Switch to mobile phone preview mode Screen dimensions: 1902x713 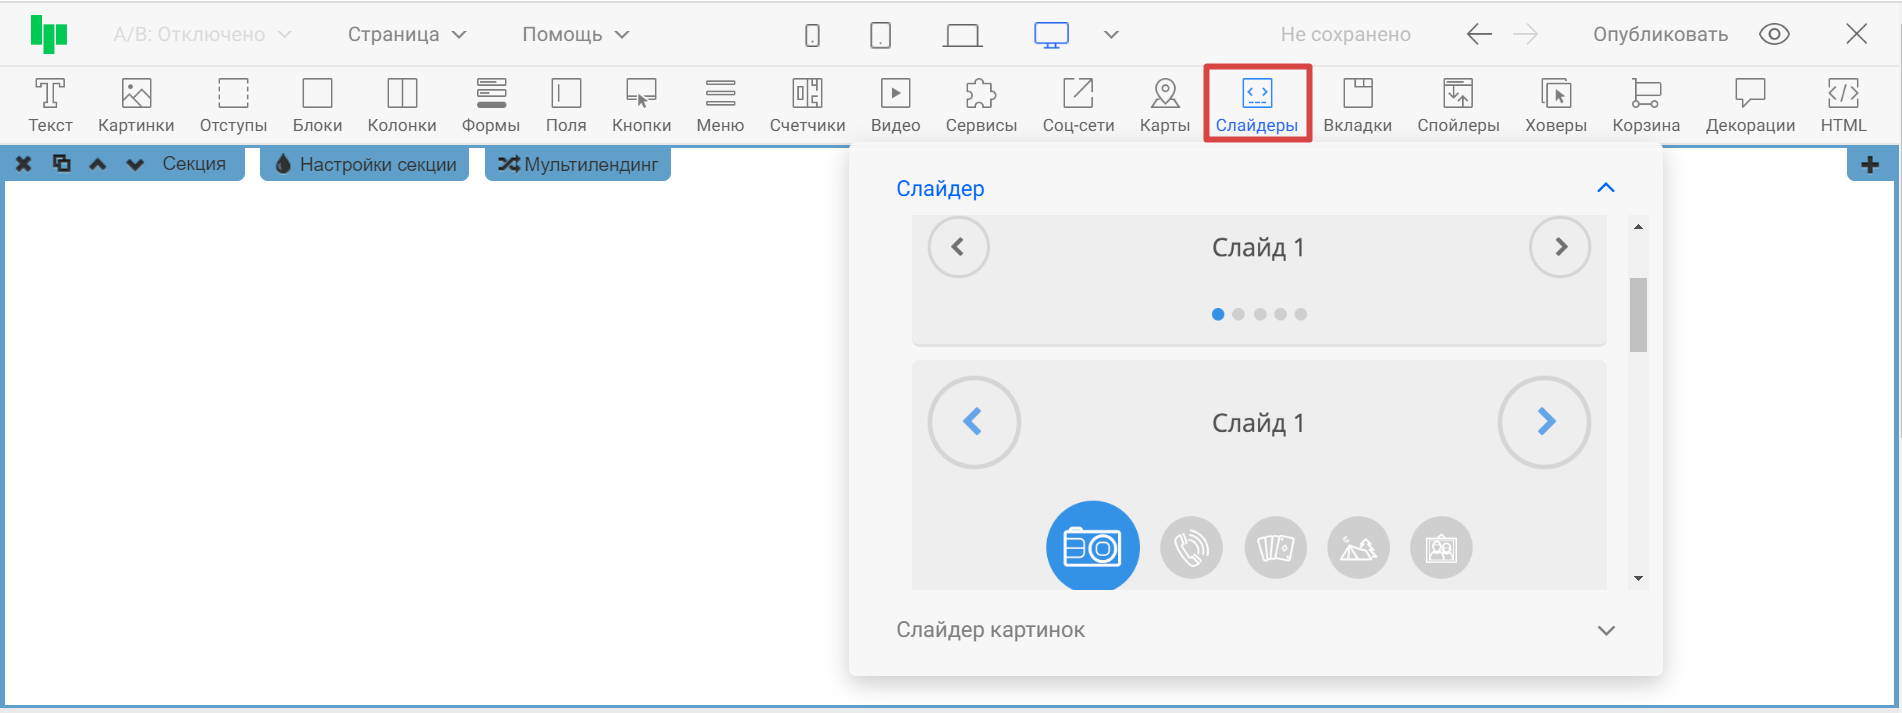[x=812, y=35]
